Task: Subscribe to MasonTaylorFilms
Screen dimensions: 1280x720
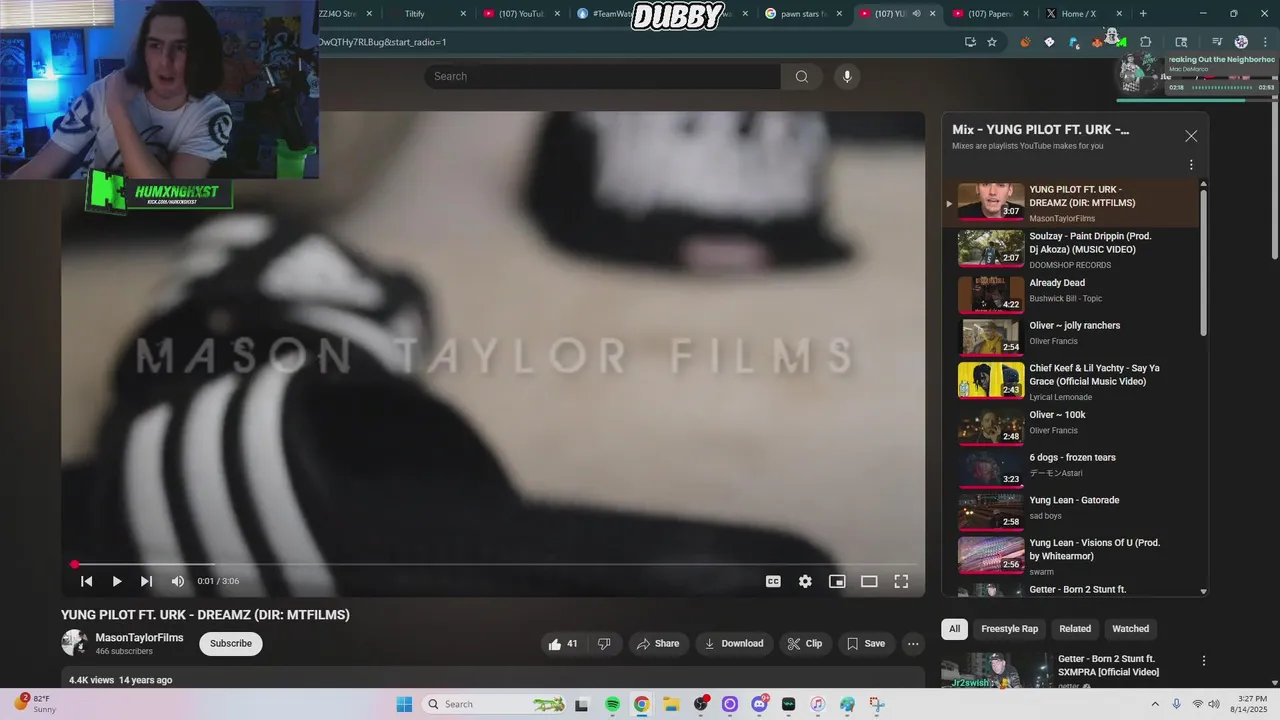Action: tap(231, 644)
